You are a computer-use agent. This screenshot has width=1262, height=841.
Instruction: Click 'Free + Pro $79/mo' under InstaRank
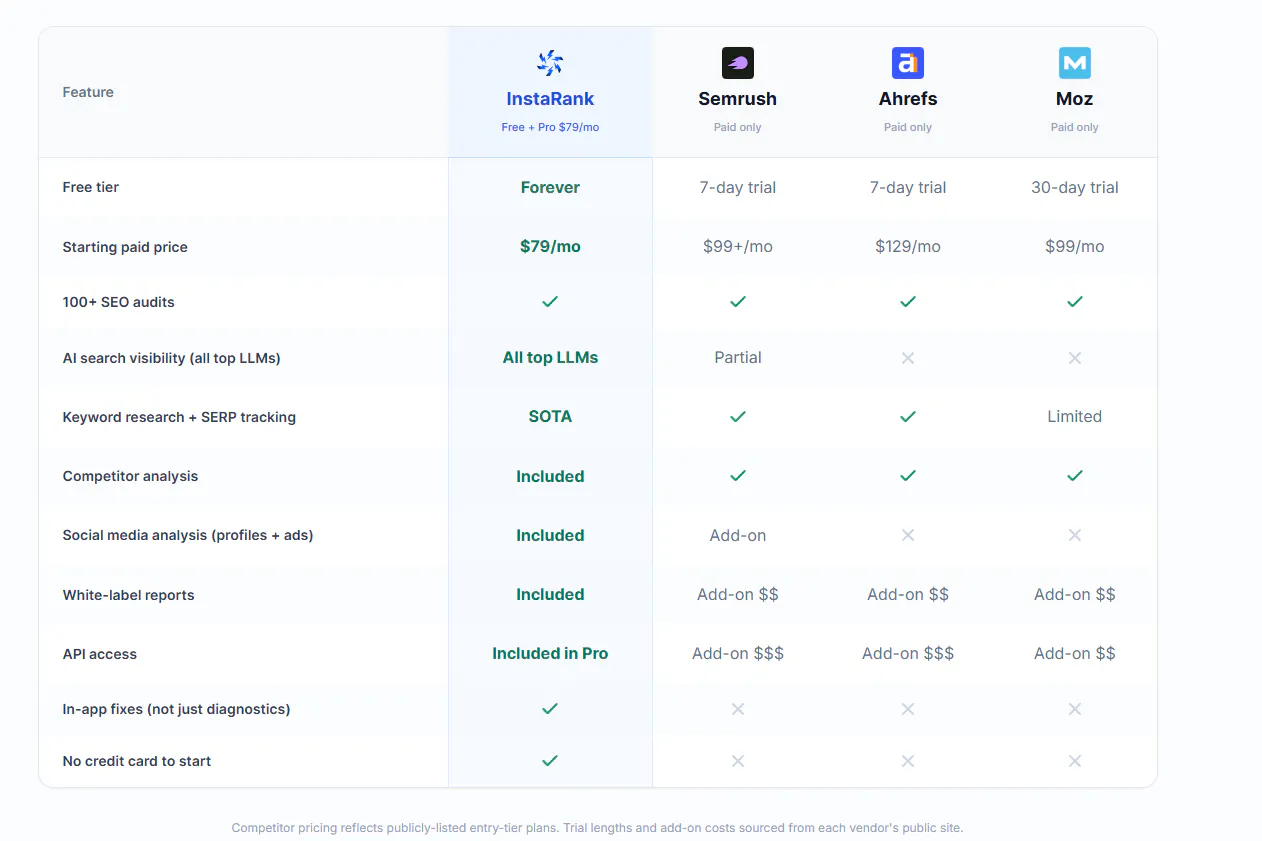coord(550,127)
